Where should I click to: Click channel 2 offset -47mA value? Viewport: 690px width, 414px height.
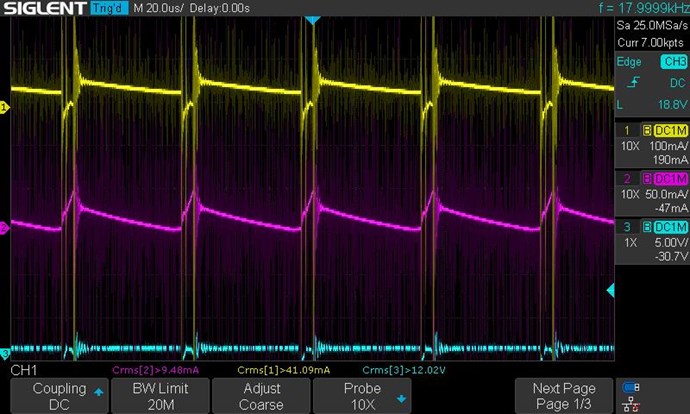[x=671, y=208]
